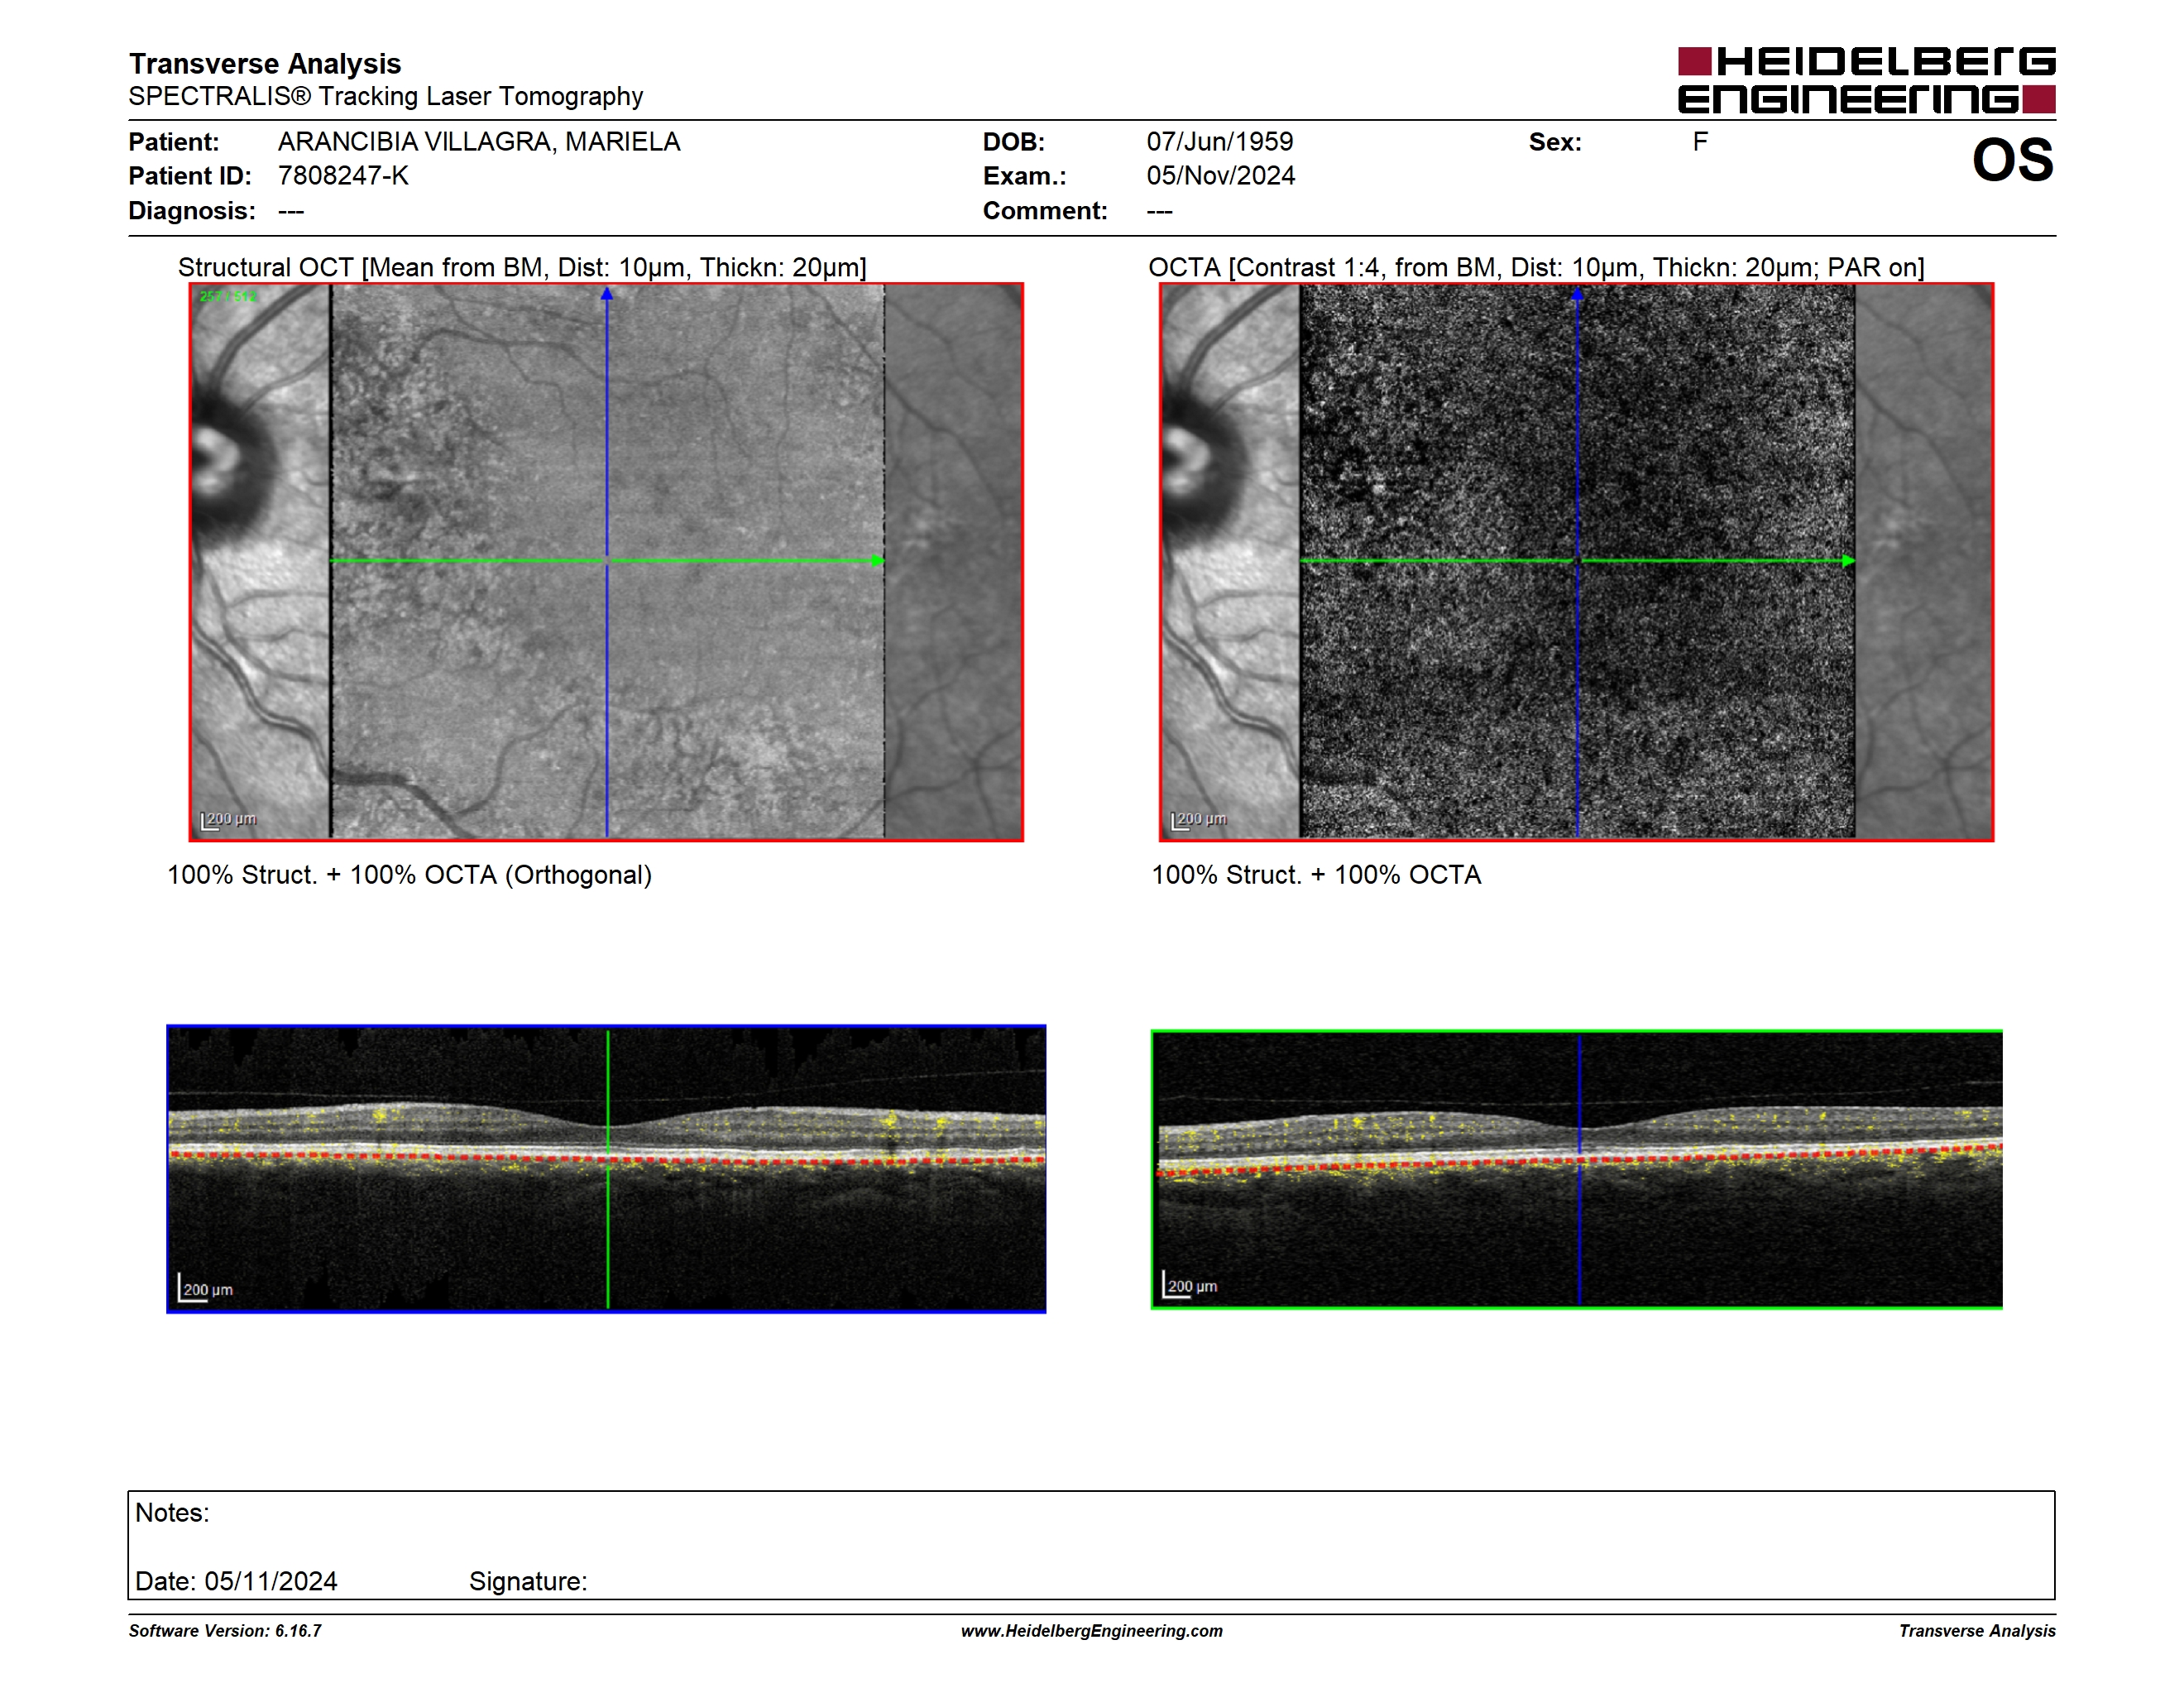The image size is (2184, 1688).
Task: Click the 'Comment:' field label
Action: click(x=1045, y=211)
